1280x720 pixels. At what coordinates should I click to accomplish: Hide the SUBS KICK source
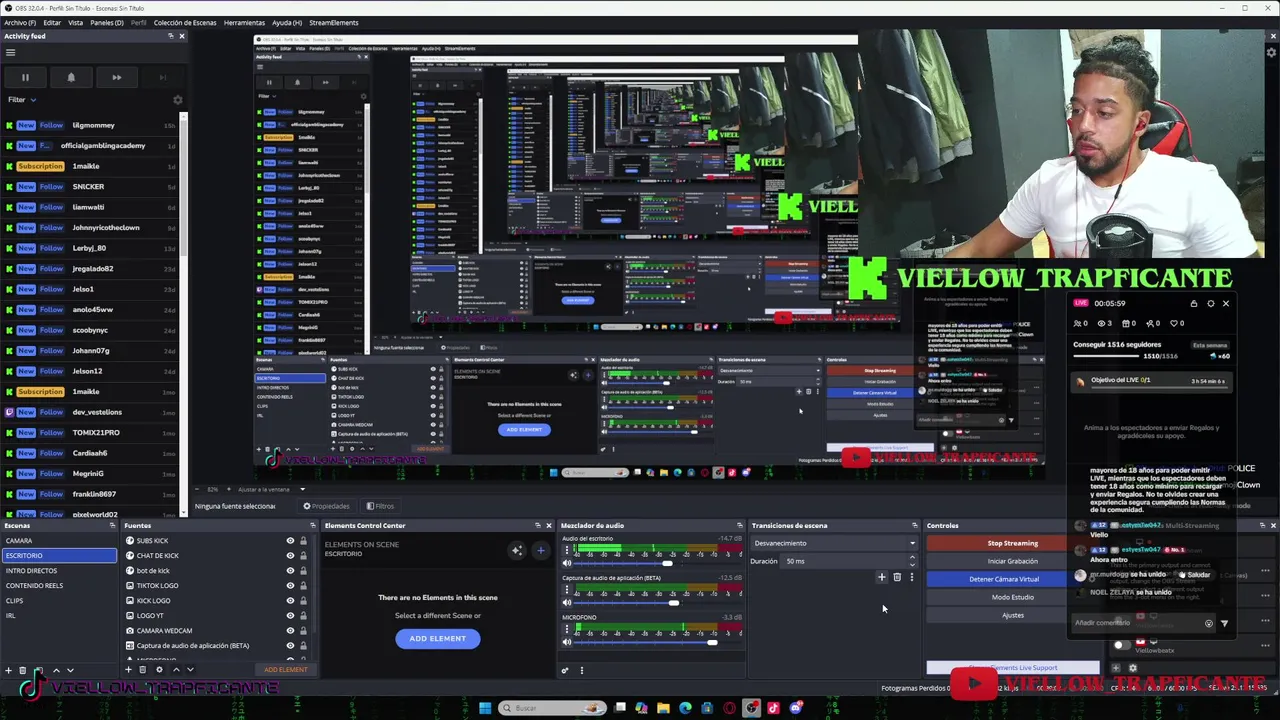pyautogui.click(x=290, y=541)
